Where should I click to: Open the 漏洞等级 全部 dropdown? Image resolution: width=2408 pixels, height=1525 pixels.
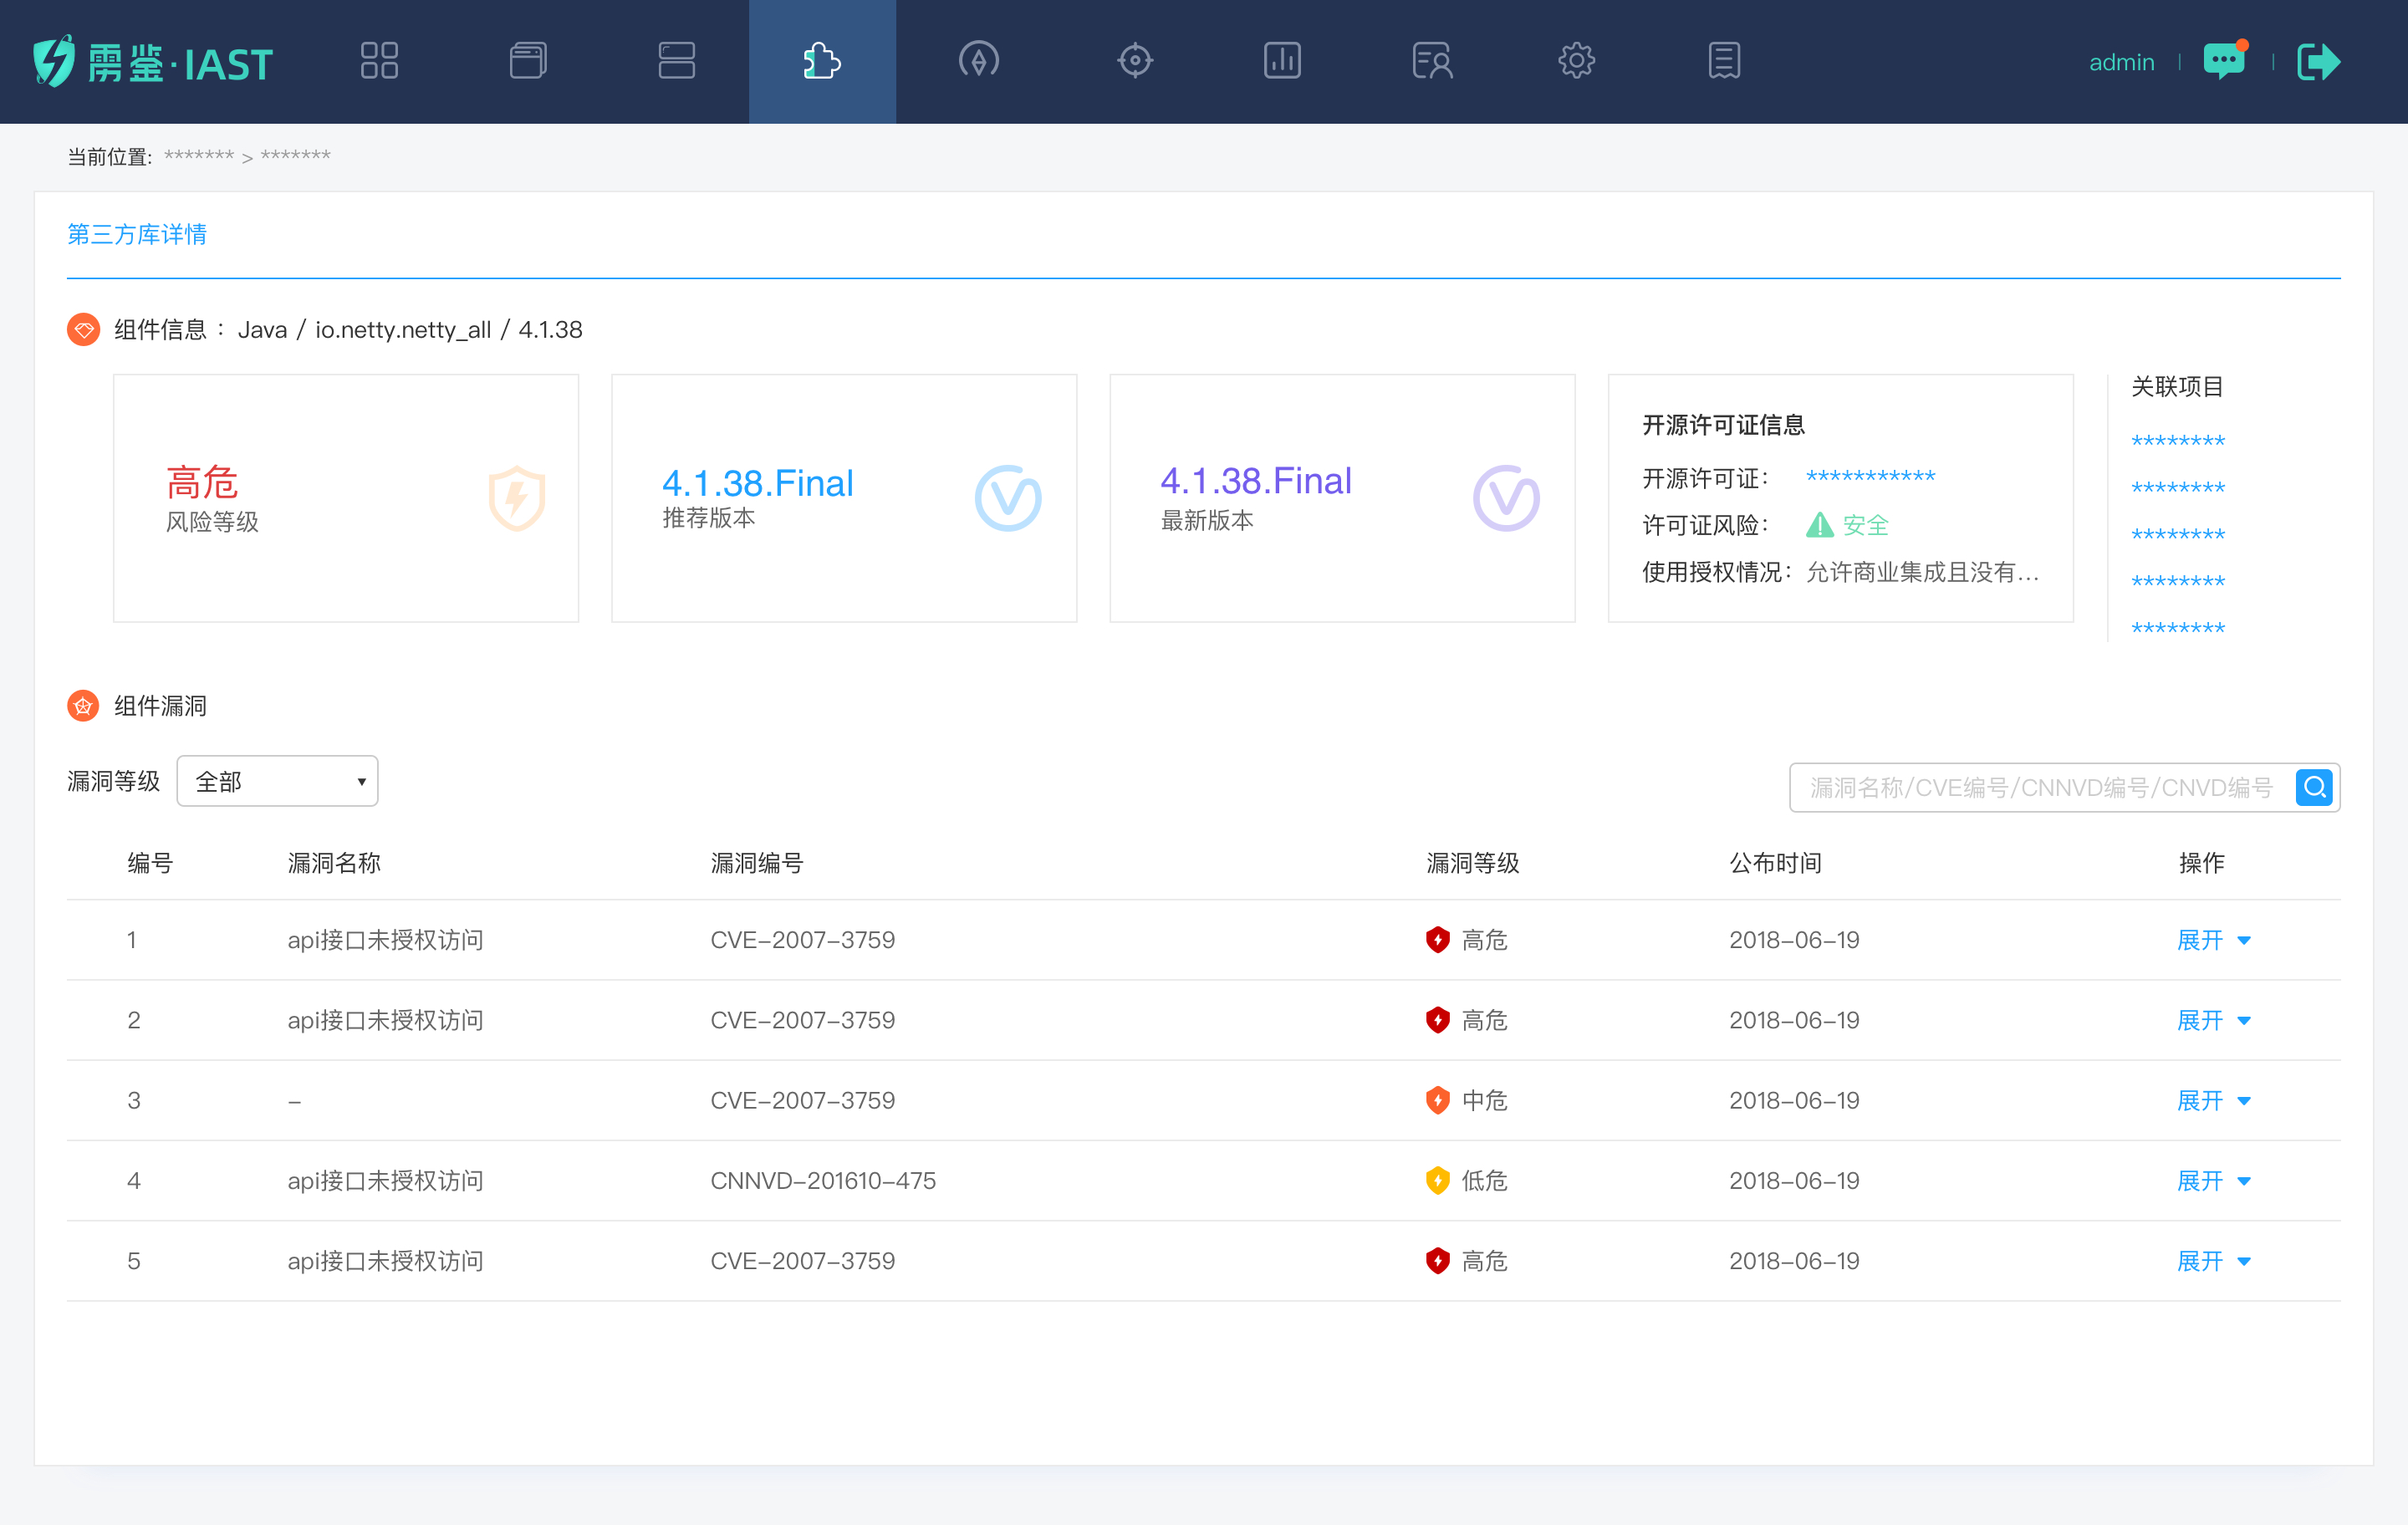(277, 781)
